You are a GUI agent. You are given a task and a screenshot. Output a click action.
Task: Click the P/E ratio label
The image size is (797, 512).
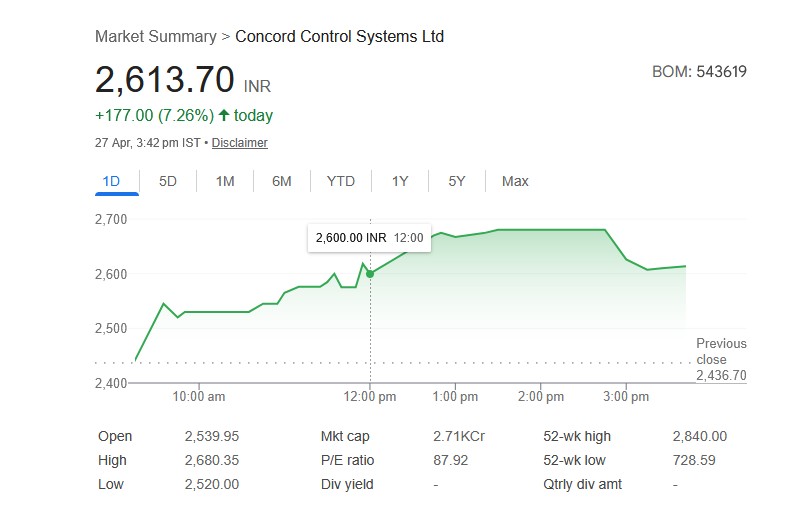point(346,460)
